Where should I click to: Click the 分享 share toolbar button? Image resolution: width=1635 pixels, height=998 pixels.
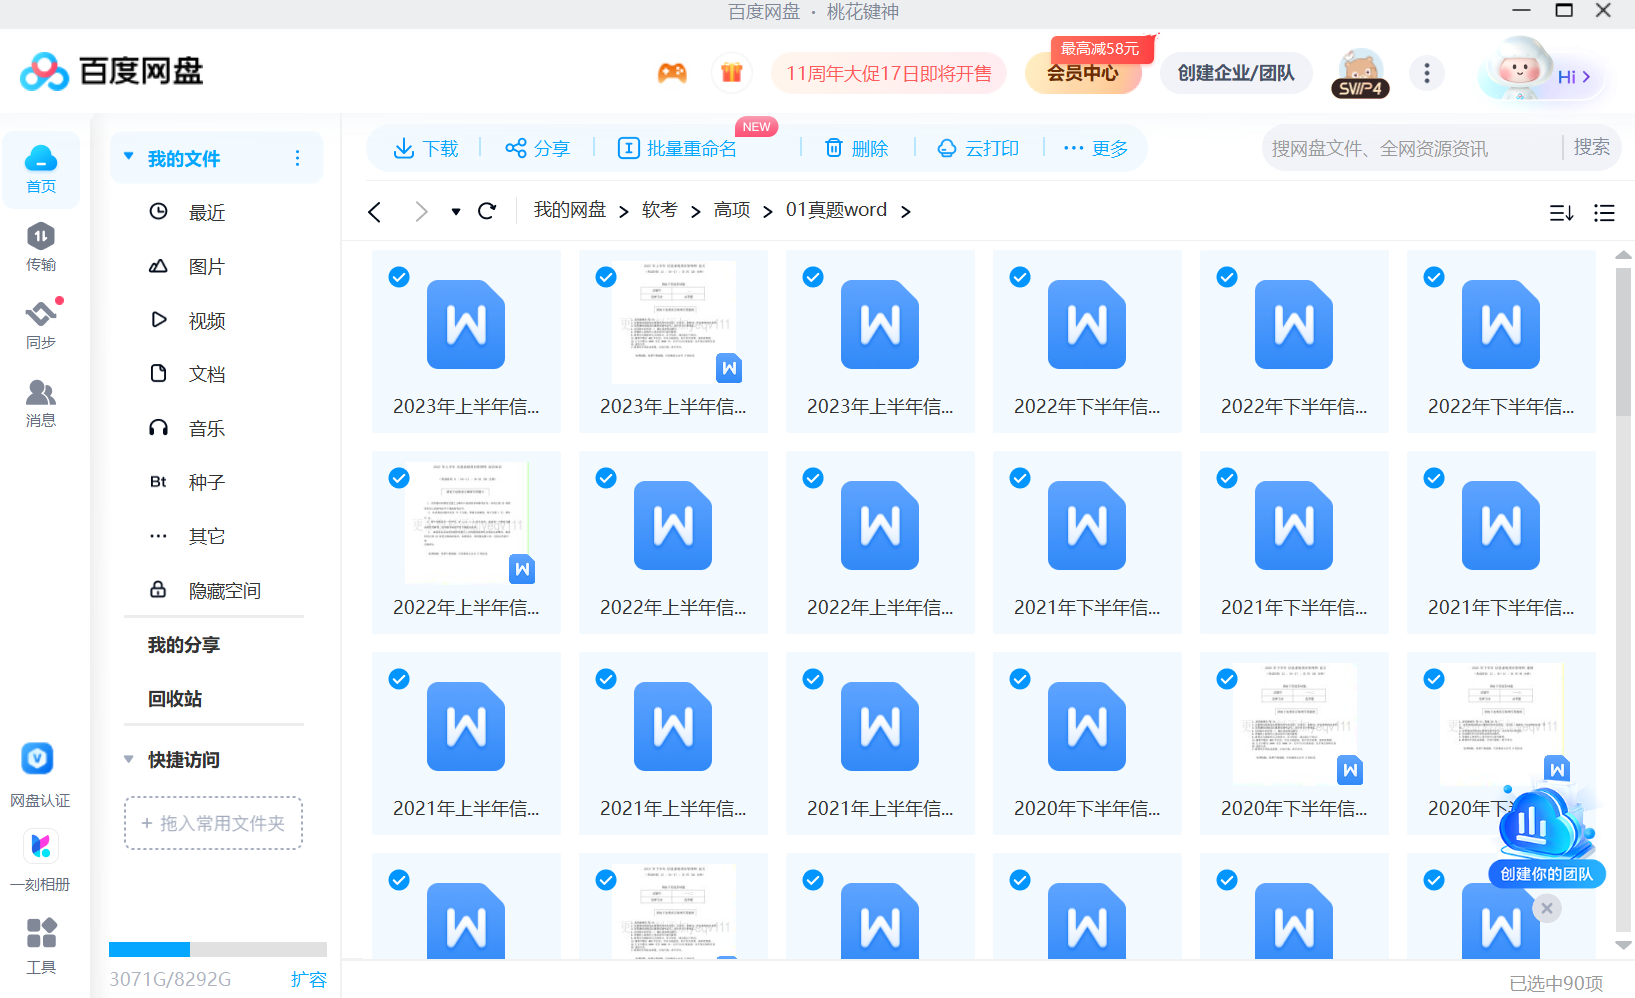click(x=538, y=149)
